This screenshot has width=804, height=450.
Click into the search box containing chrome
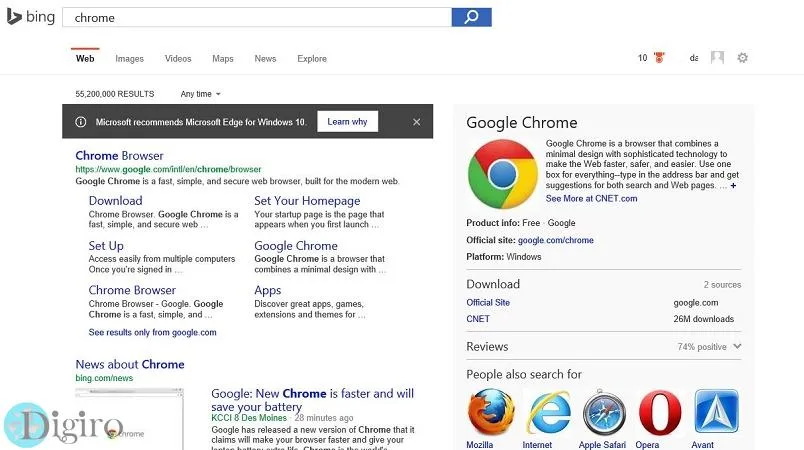point(257,17)
